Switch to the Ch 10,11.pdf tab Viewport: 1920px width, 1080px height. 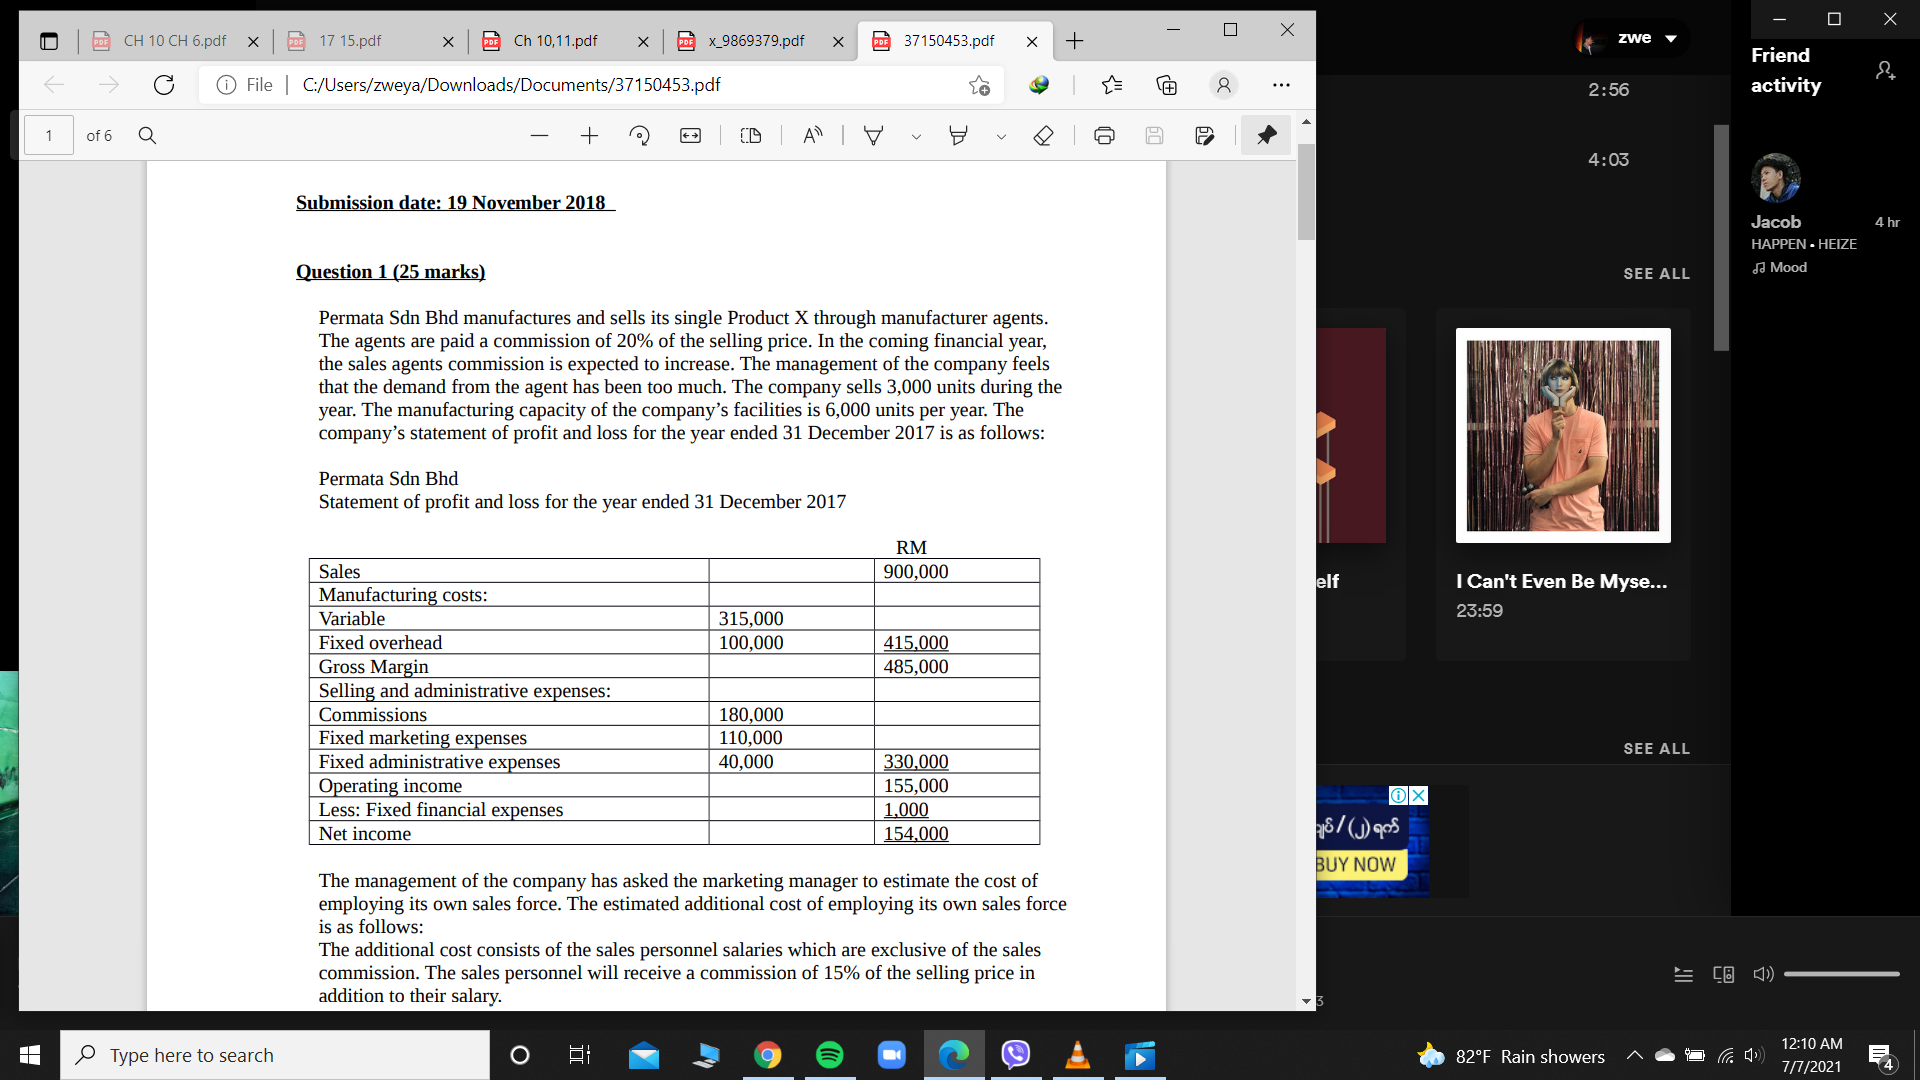tap(555, 41)
